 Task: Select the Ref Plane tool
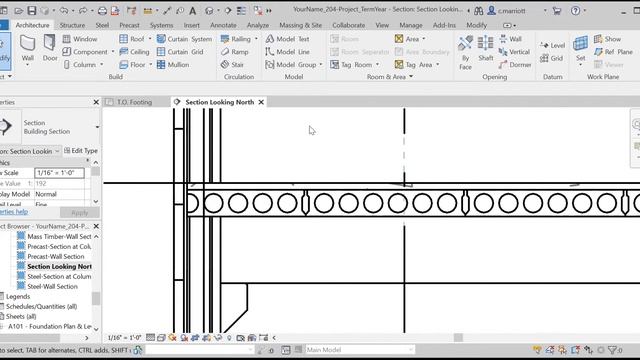613,52
